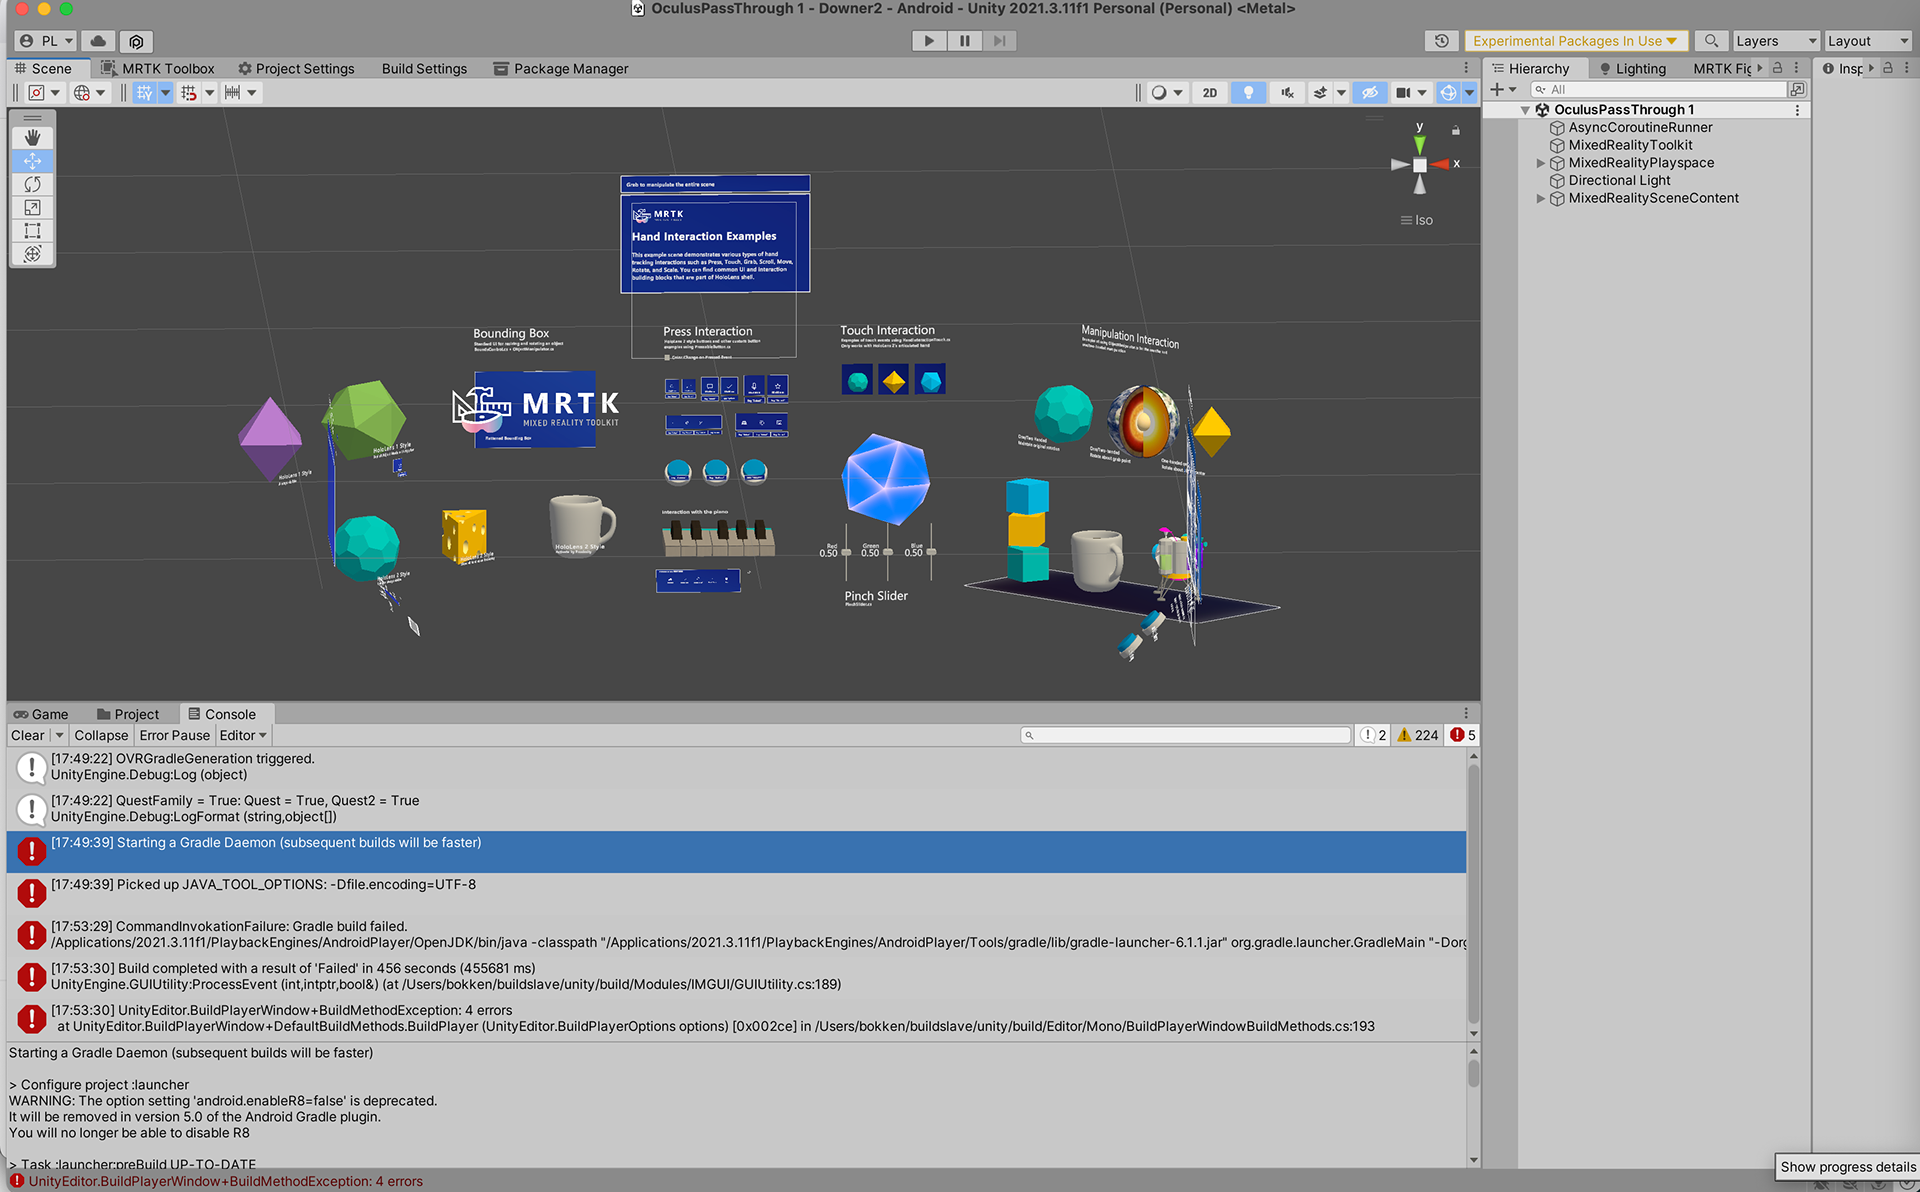Open the Unity Plastic SCM version control icon
Viewport: 1920px width, 1192px height.
136,41
